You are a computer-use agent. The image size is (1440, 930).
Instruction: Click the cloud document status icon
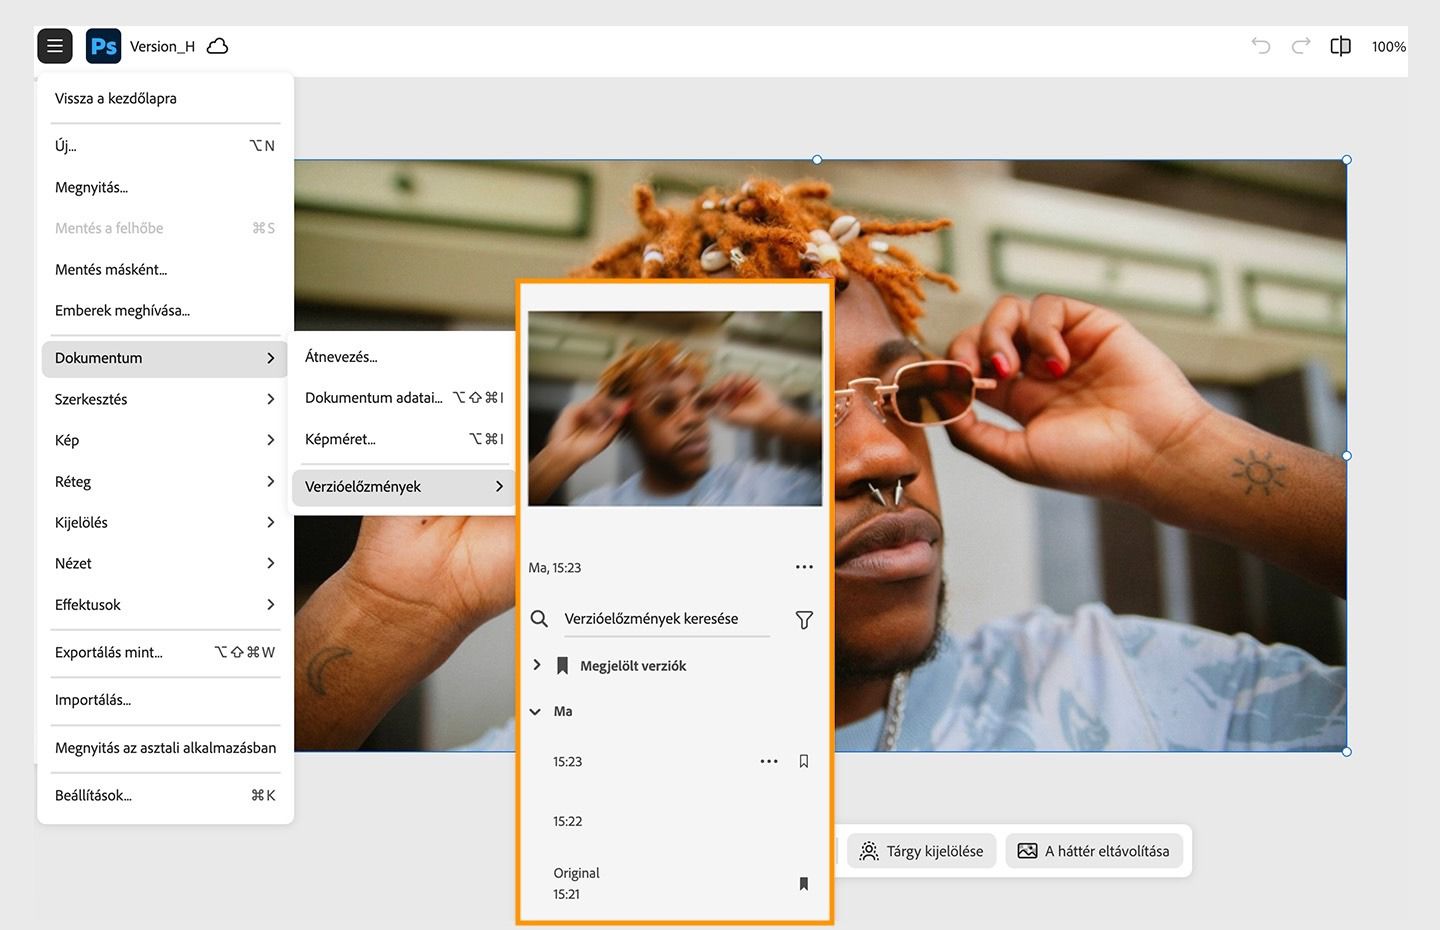pyautogui.click(x=217, y=46)
